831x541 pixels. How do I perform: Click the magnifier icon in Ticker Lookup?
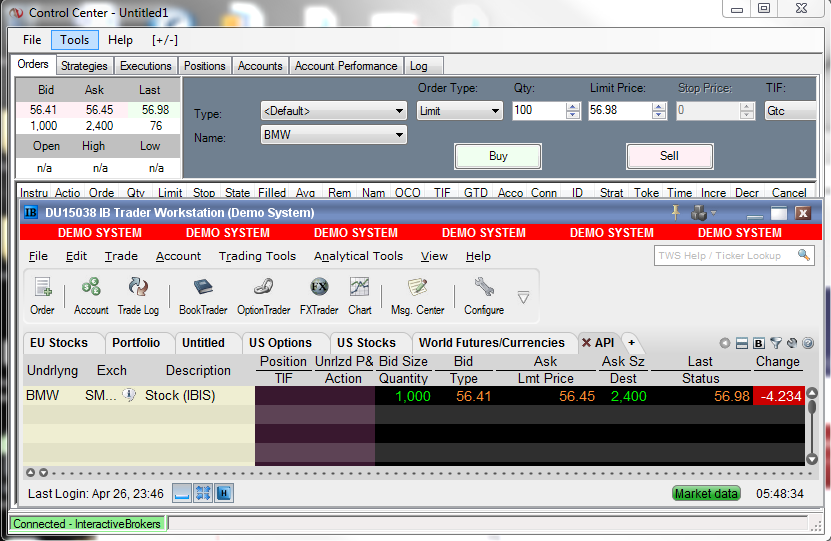(x=803, y=255)
